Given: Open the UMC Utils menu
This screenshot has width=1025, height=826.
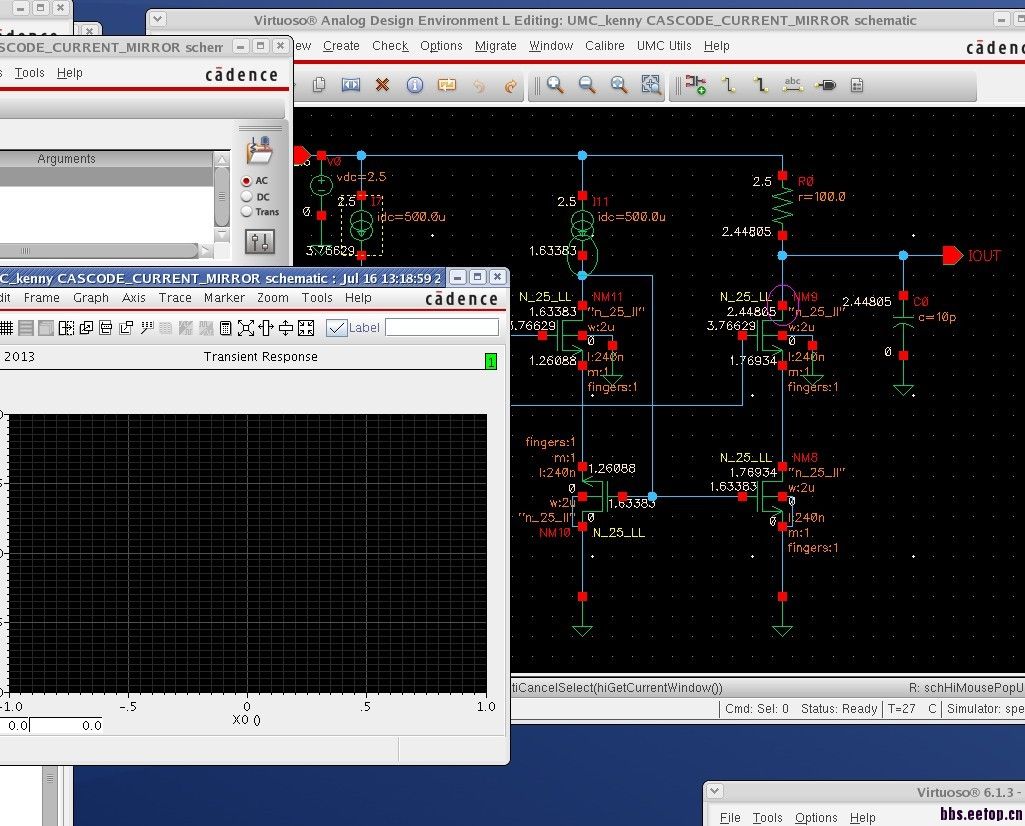Looking at the screenshot, I should (664, 46).
